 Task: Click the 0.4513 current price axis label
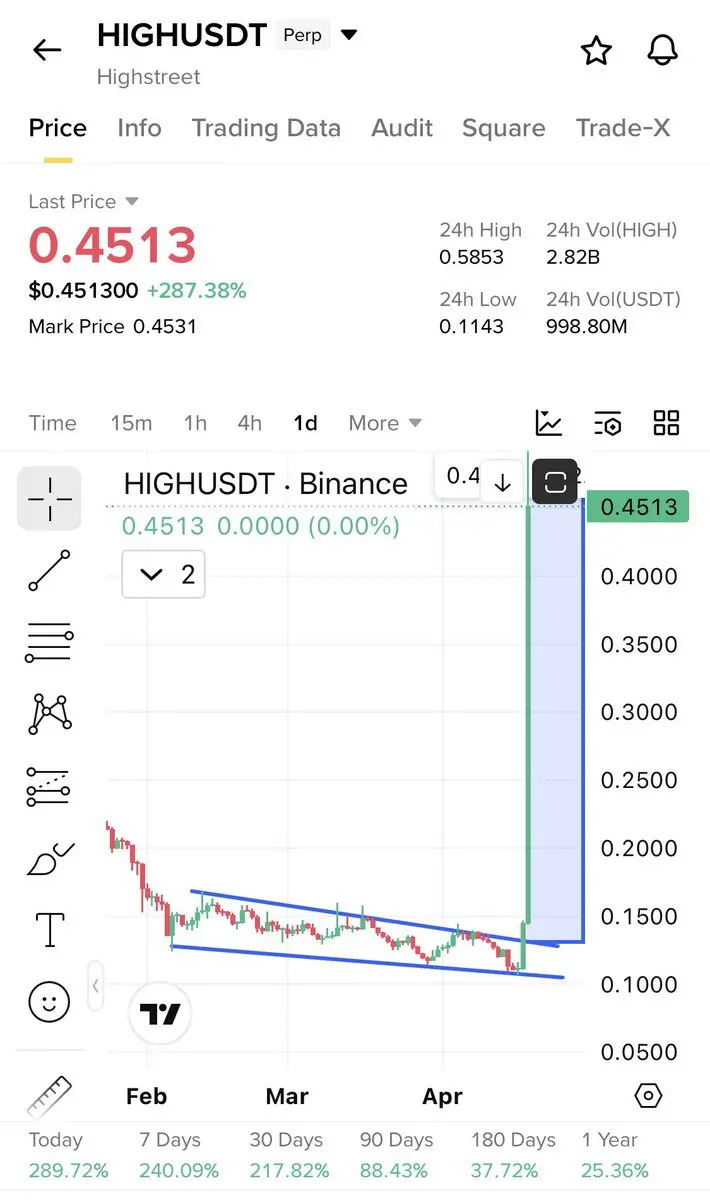pyautogui.click(x=639, y=507)
